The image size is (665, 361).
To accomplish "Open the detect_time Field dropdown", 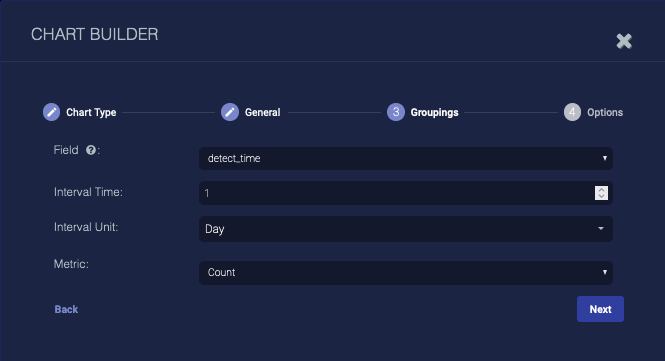I will coord(406,159).
